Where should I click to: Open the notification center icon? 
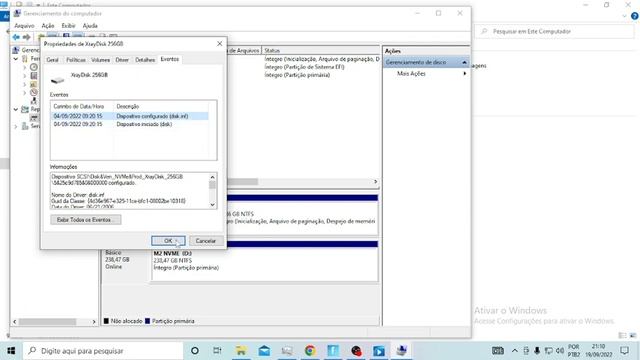point(624,351)
